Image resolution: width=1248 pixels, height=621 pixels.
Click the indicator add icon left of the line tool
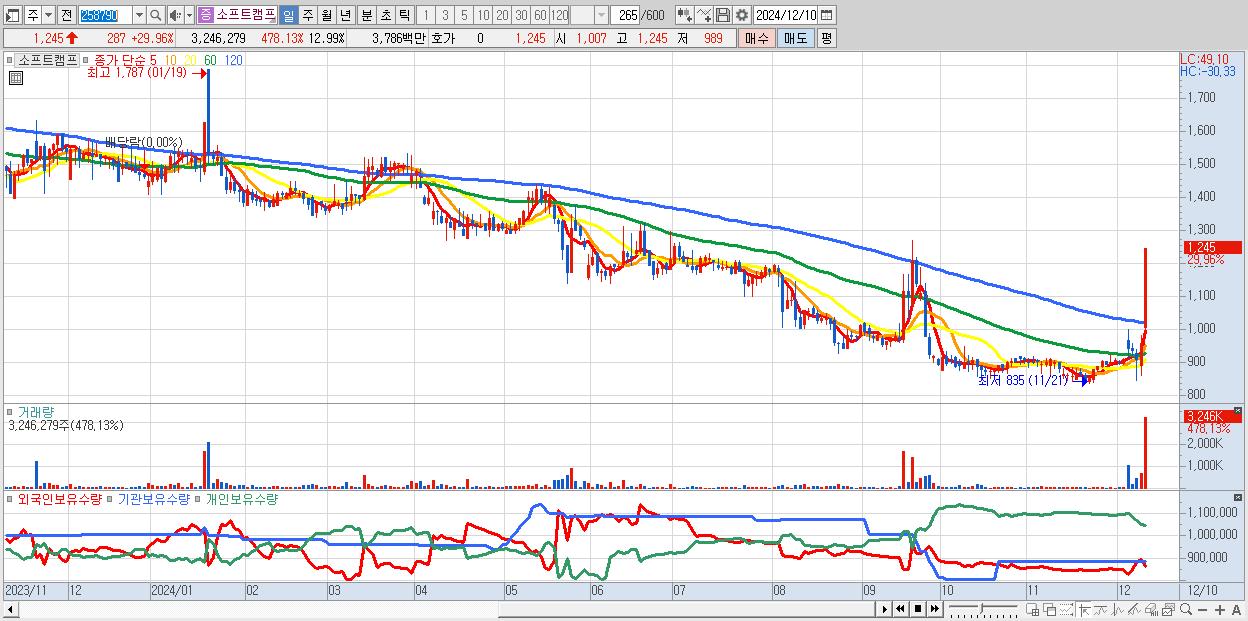[x=685, y=15]
